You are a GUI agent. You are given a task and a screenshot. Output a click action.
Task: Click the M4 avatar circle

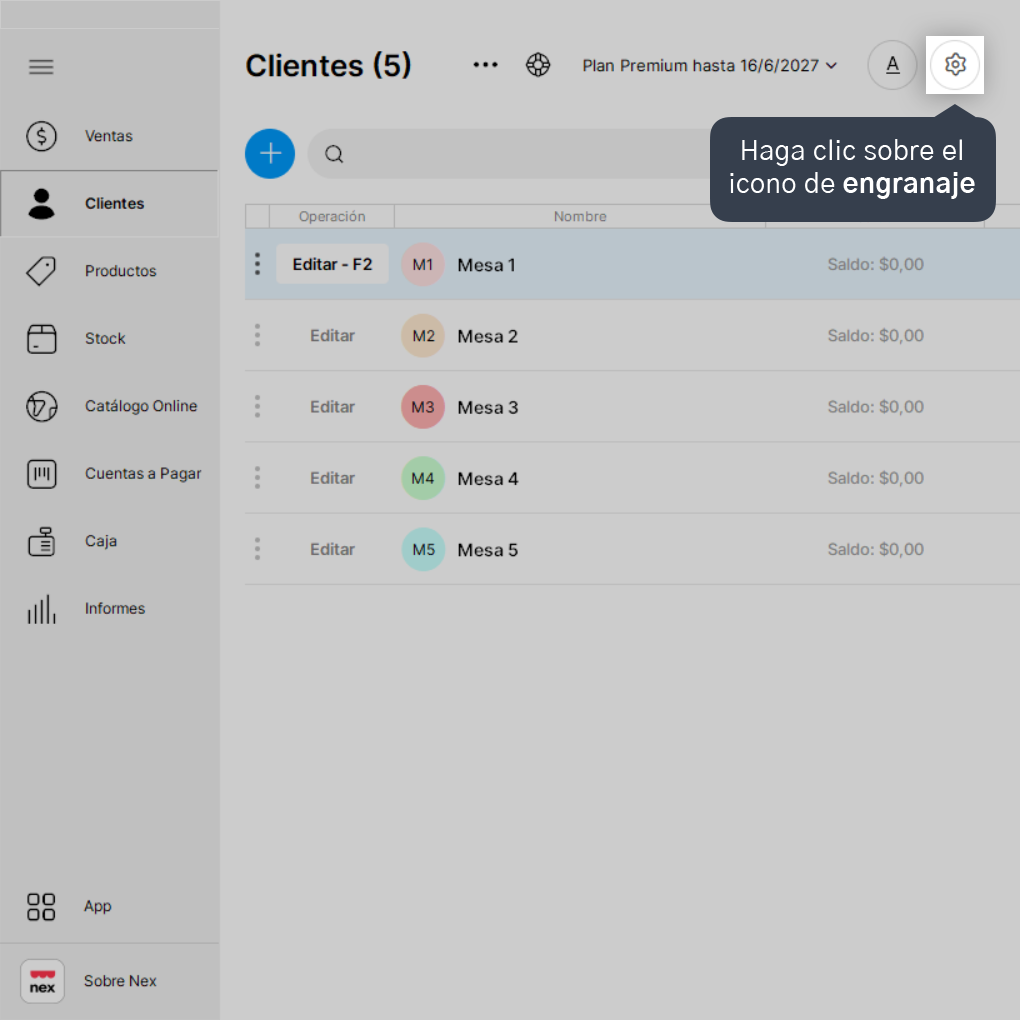point(423,478)
